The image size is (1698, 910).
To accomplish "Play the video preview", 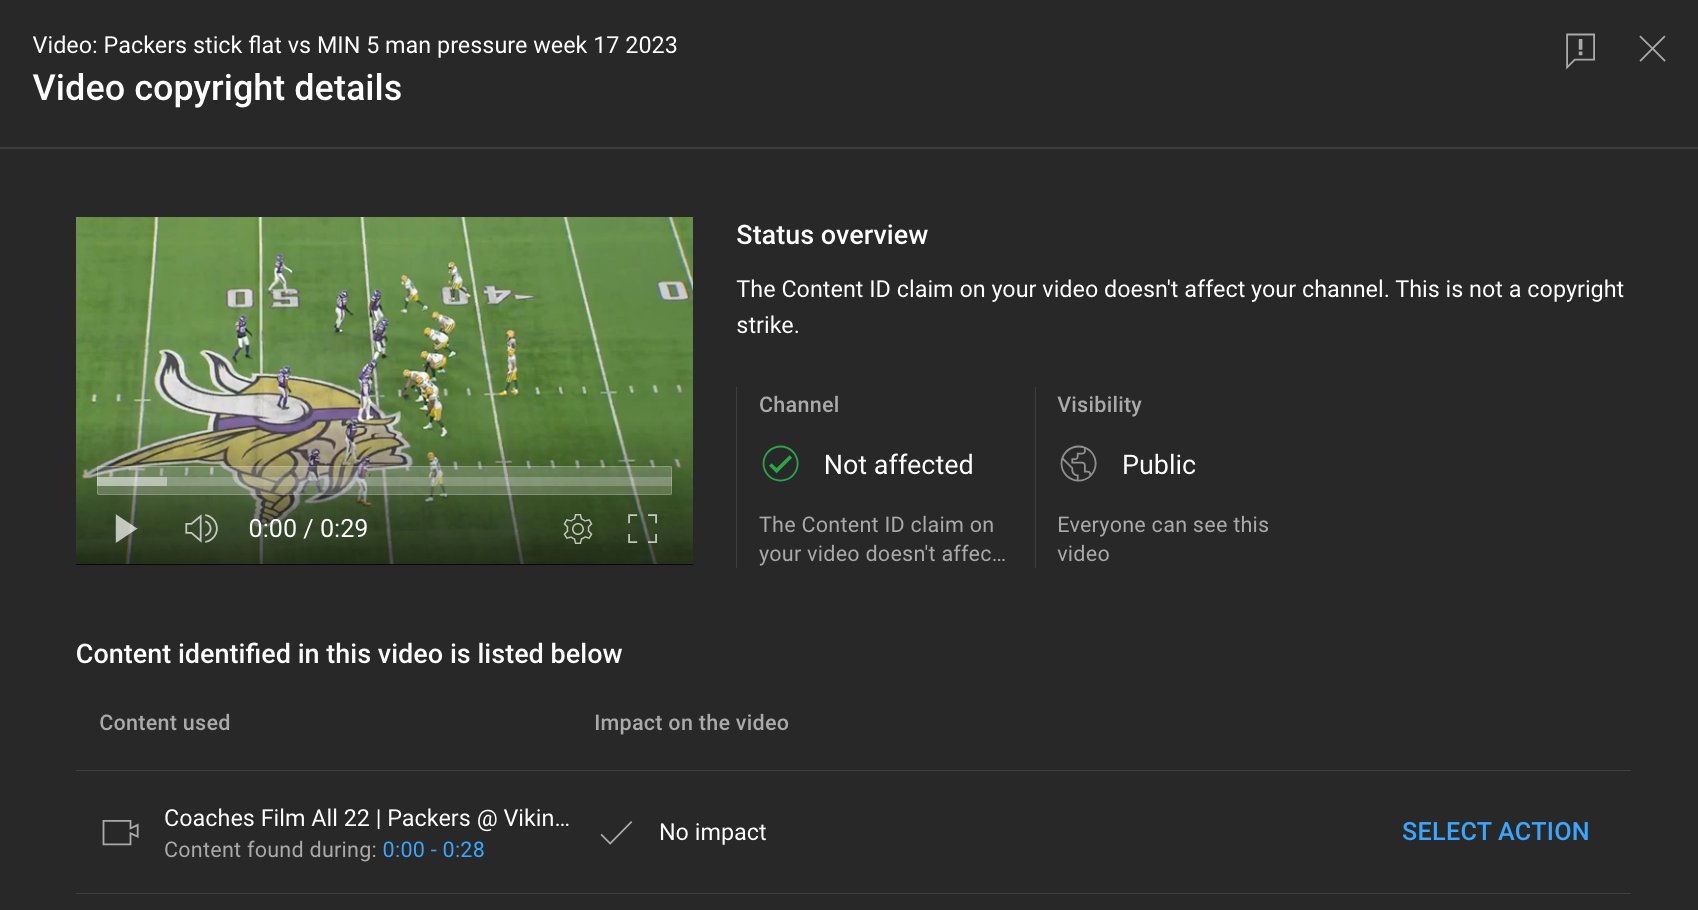I will pyautogui.click(x=125, y=528).
